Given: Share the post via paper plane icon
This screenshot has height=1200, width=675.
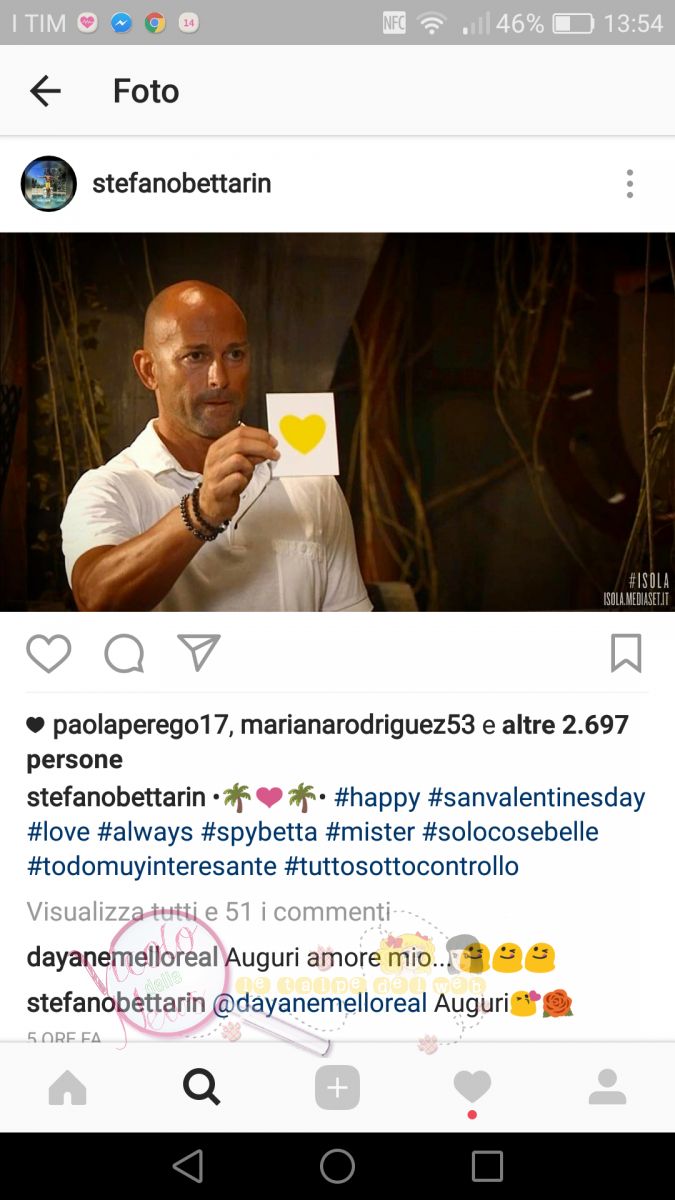Looking at the screenshot, I should click(x=199, y=653).
